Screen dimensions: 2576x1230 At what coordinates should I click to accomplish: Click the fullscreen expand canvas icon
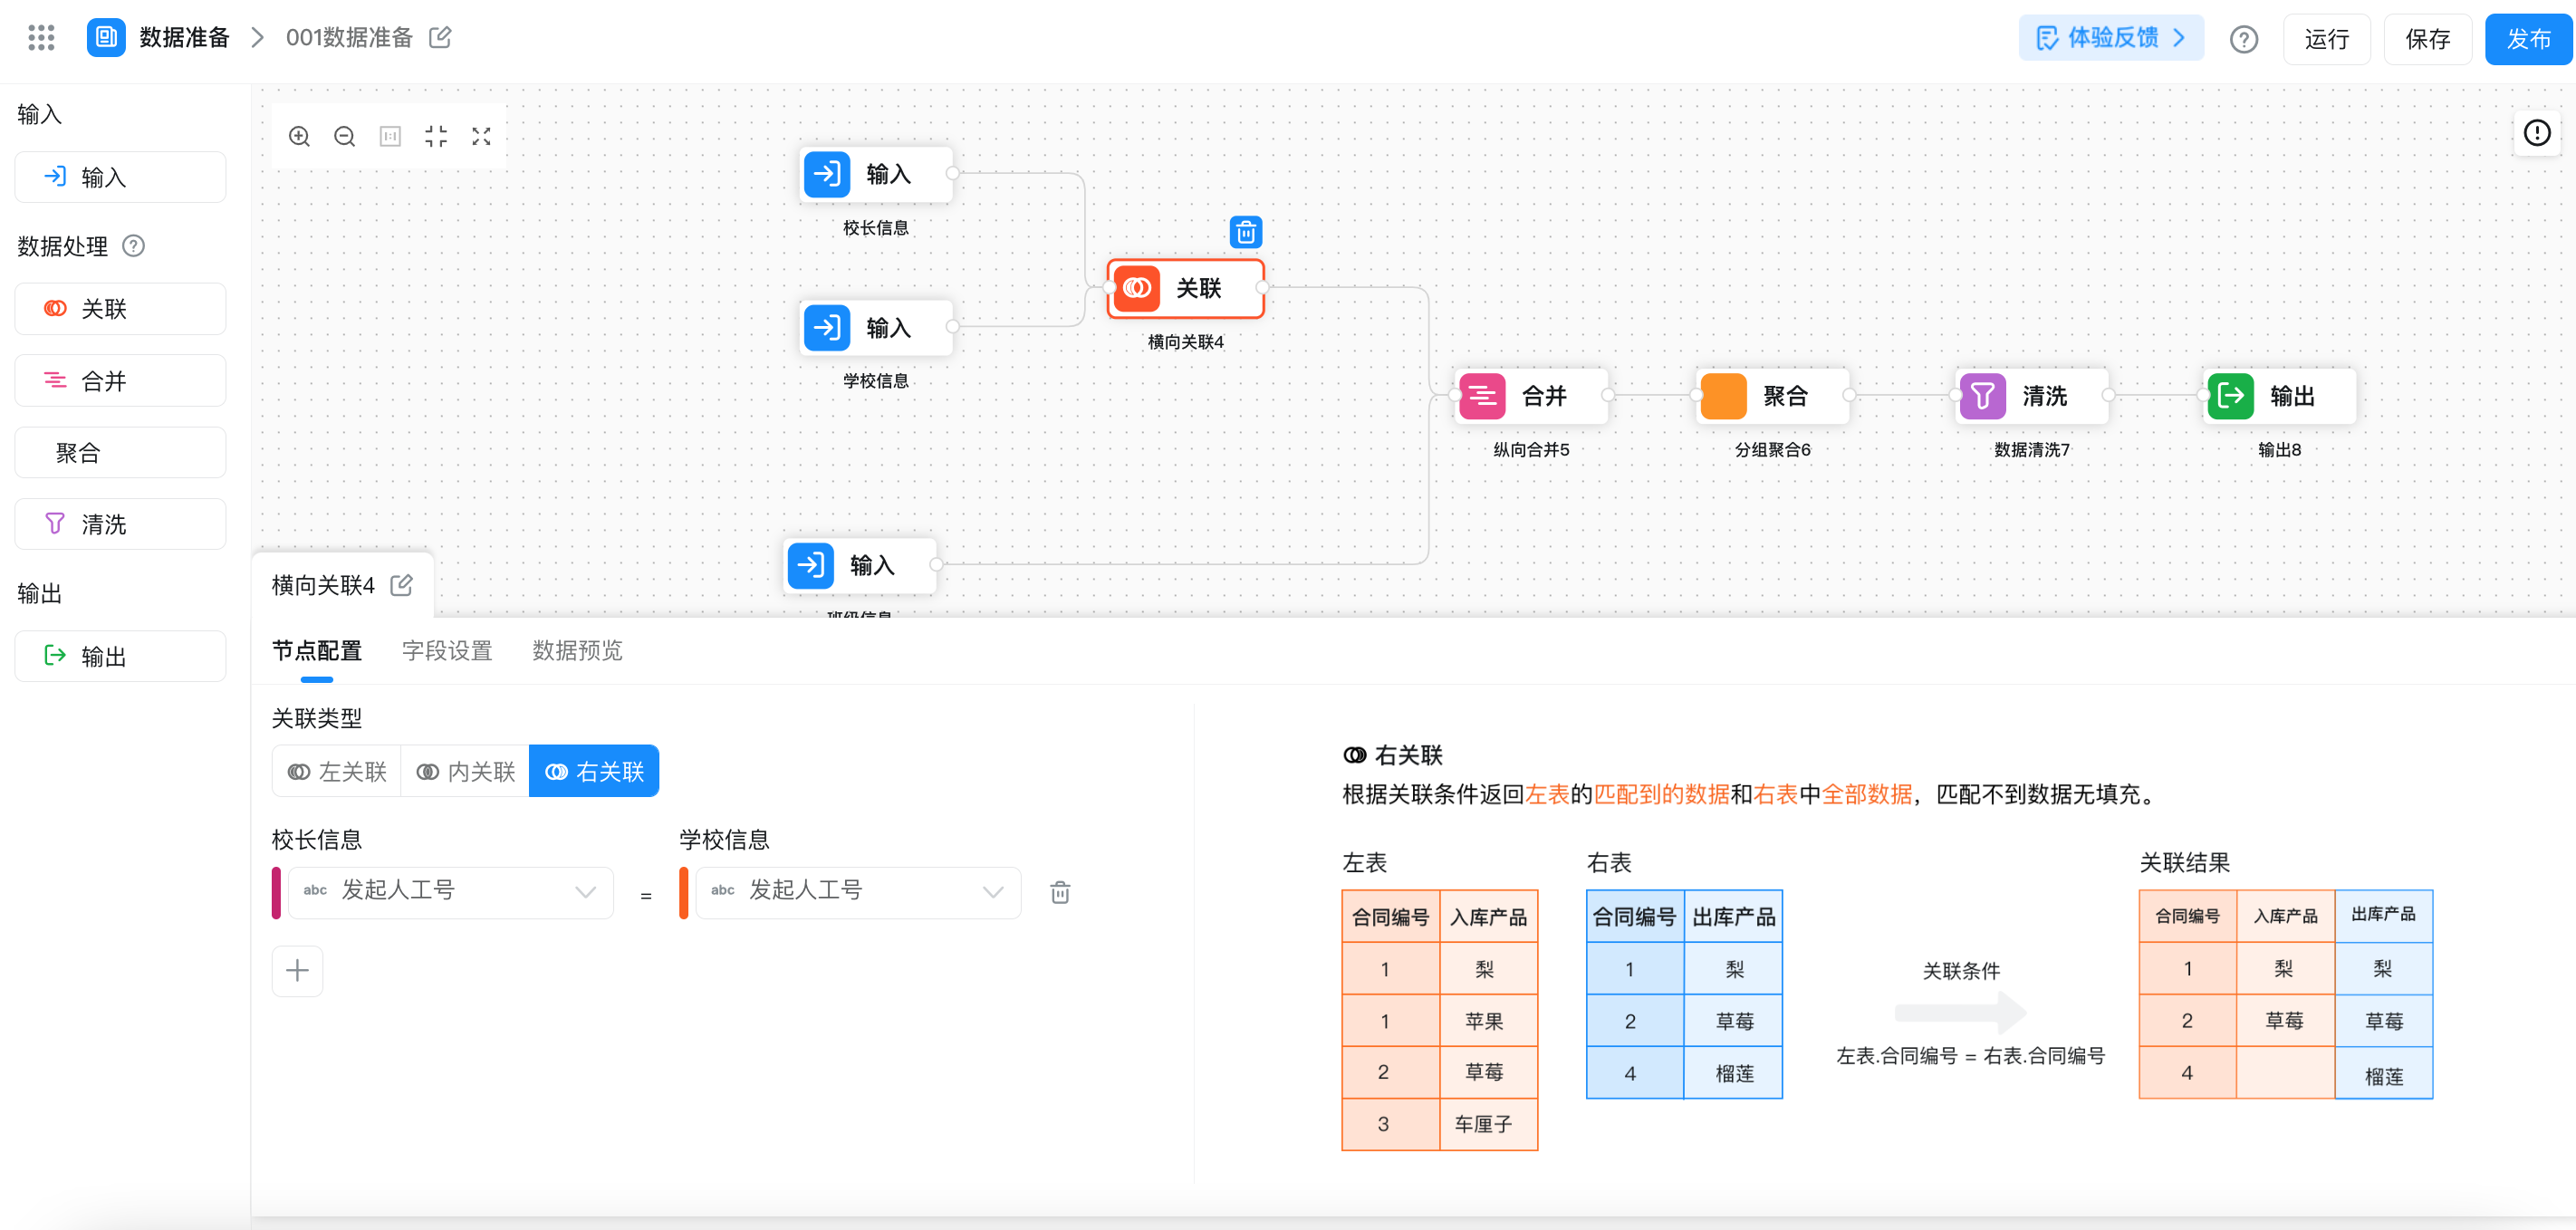[481, 137]
